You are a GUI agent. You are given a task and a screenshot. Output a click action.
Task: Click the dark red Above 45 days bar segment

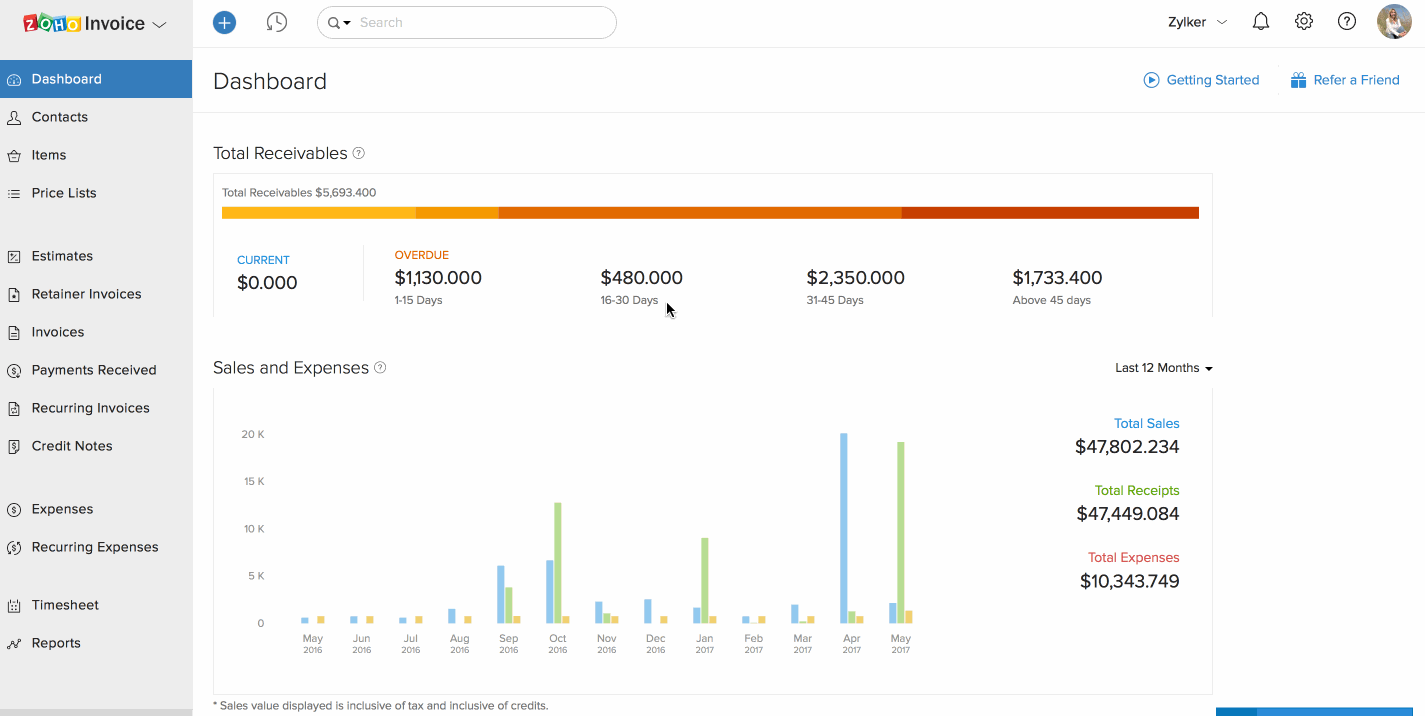click(x=1049, y=213)
